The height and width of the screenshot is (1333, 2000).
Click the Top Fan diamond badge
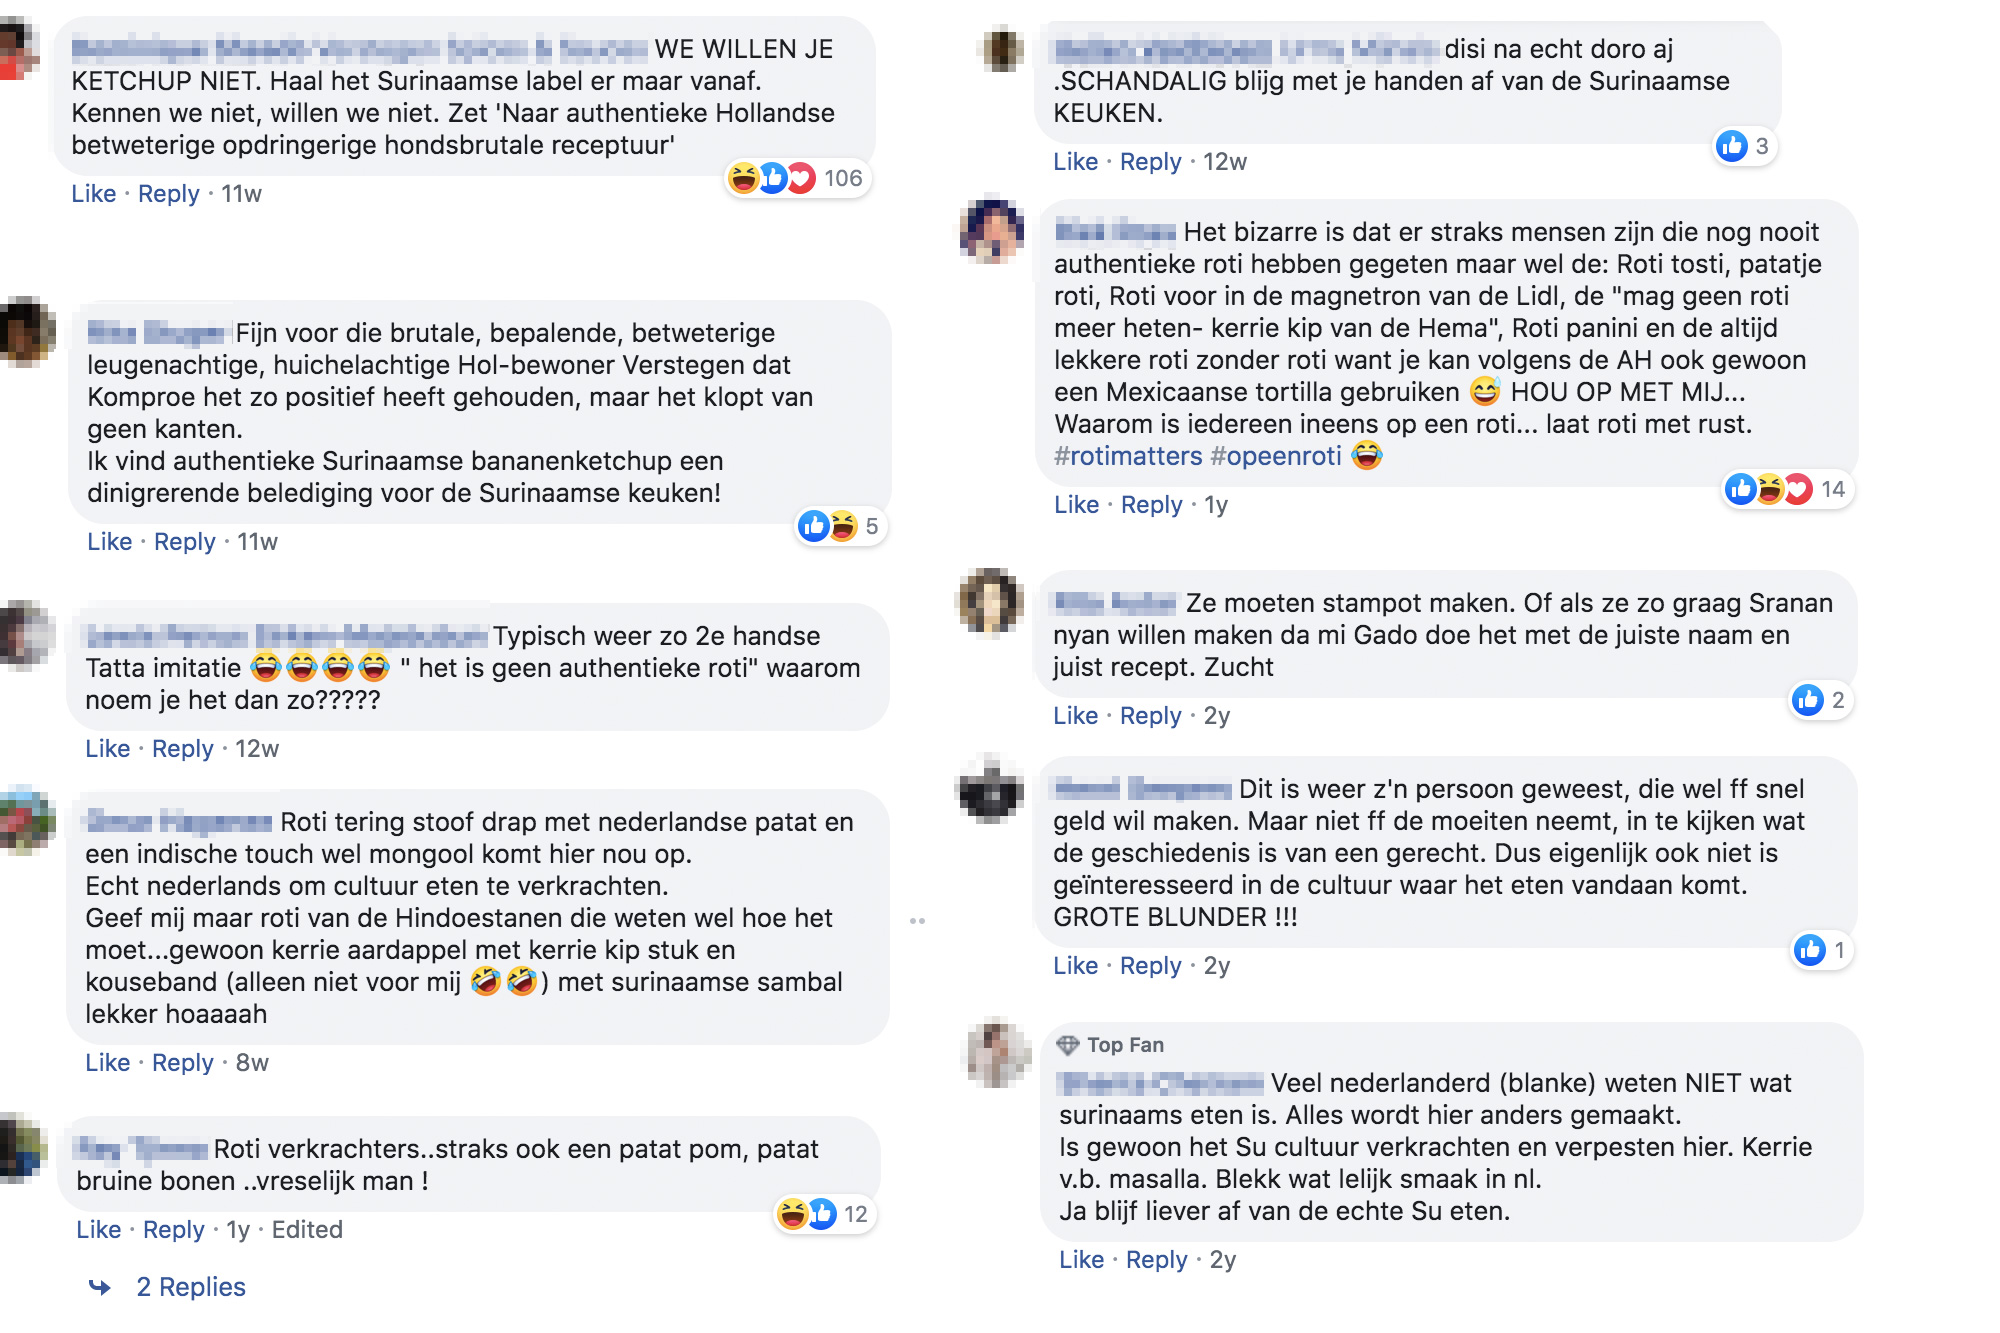(1068, 1045)
